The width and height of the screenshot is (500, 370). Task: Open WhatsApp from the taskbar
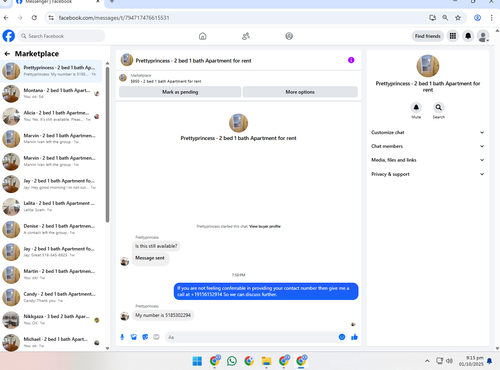(x=232, y=361)
